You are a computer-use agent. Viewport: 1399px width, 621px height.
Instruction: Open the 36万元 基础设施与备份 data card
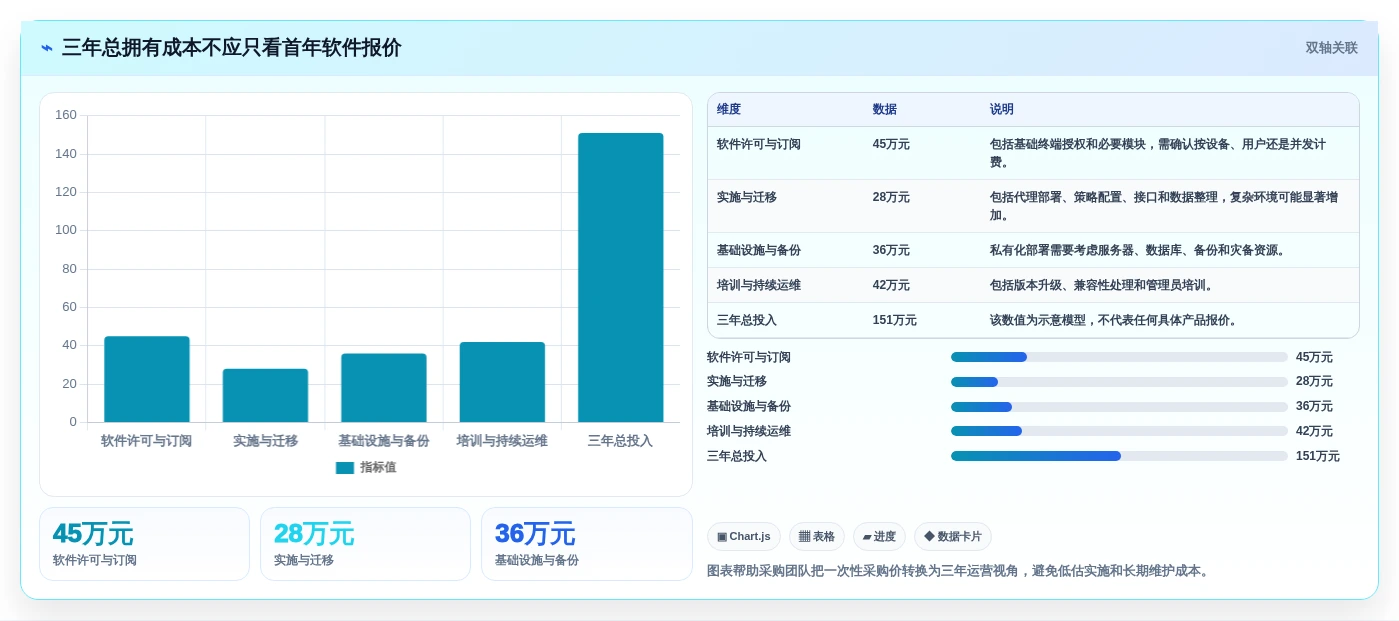587,544
